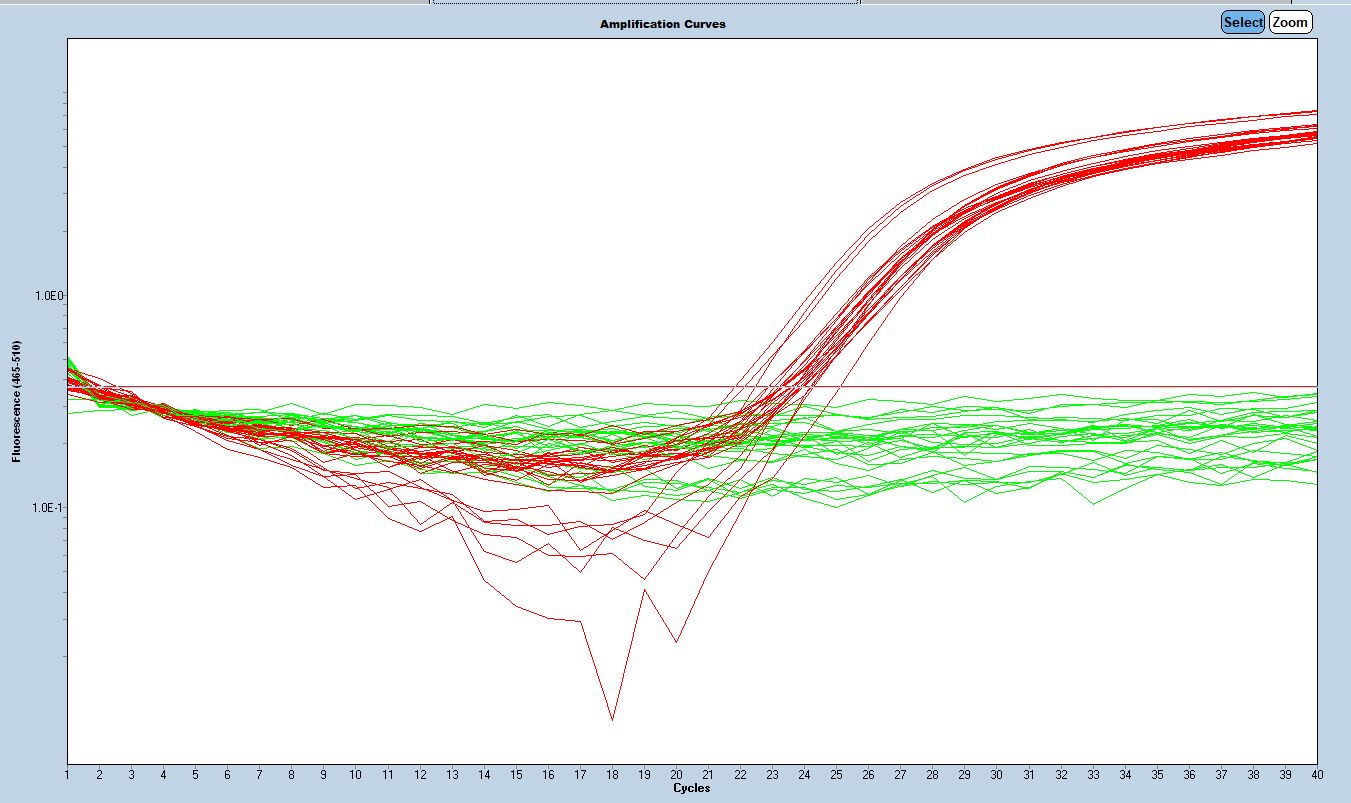Click the 1.0E0 y-axis tick label
The image size is (1351, 803).
47,296
